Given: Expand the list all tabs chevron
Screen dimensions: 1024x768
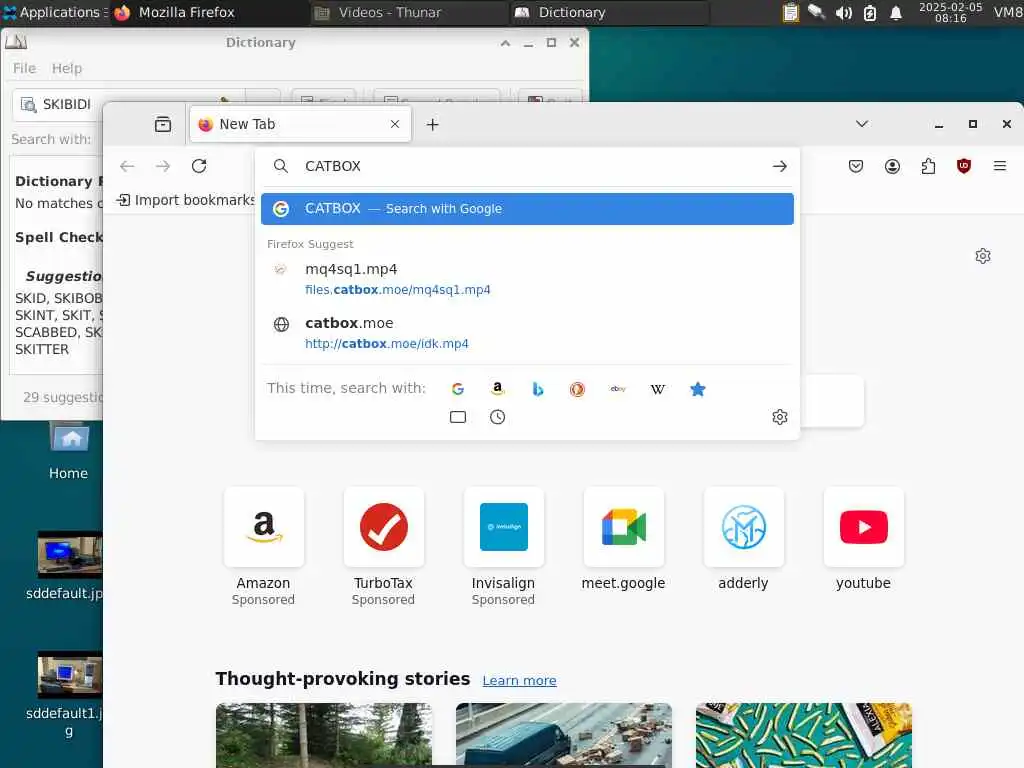Looking at the screenshot, I should (x=861, y=124).
